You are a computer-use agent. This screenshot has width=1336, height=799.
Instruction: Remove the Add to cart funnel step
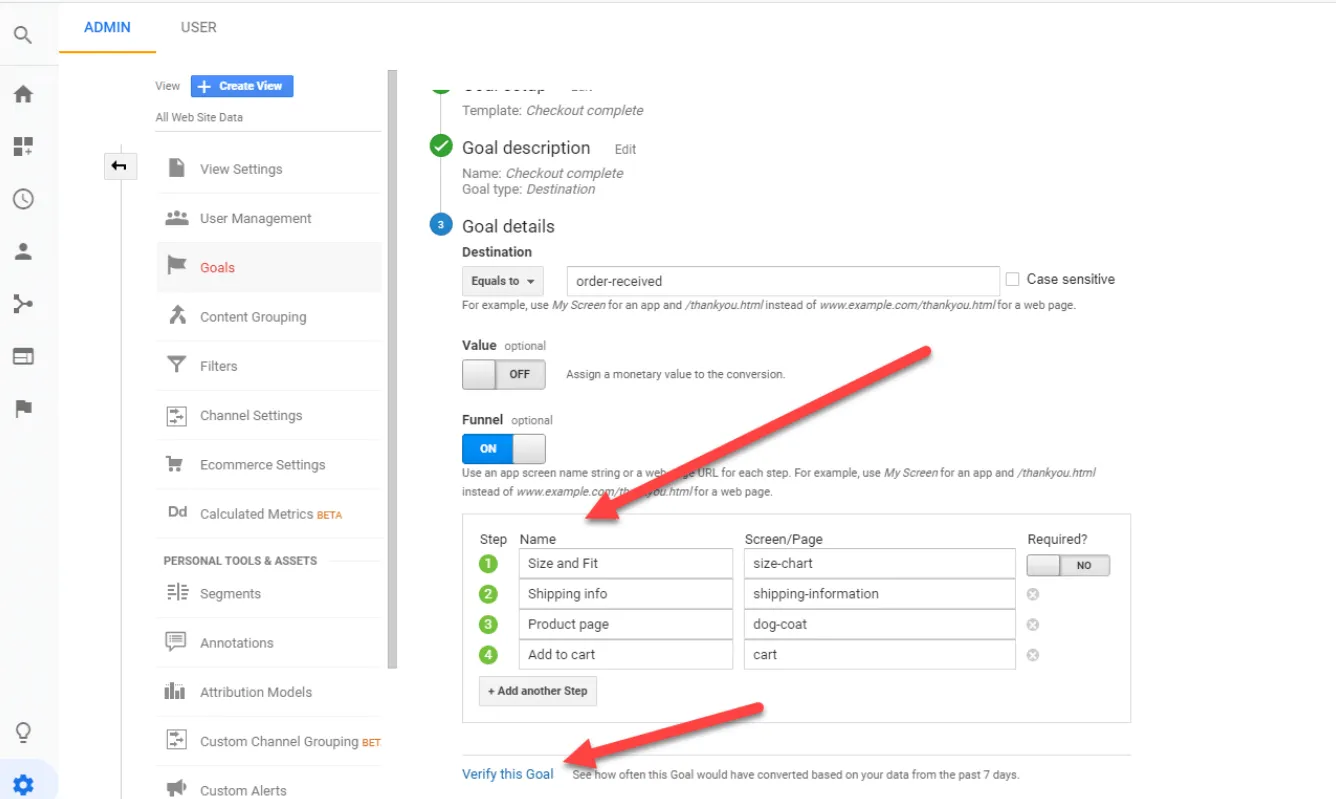[x=1033, y=655]
